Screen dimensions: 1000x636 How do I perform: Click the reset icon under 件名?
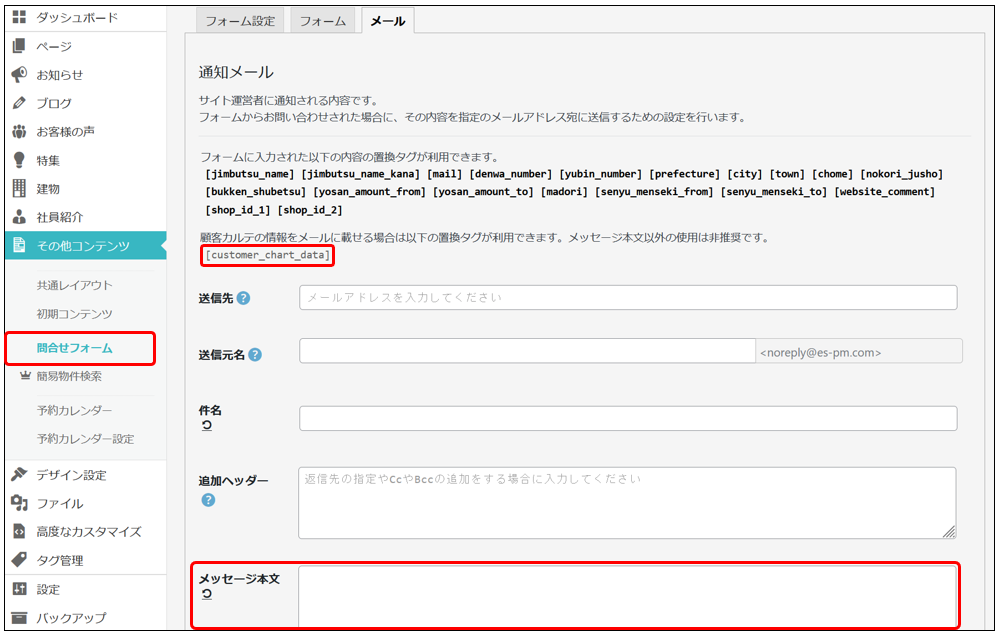click(207, 426)
